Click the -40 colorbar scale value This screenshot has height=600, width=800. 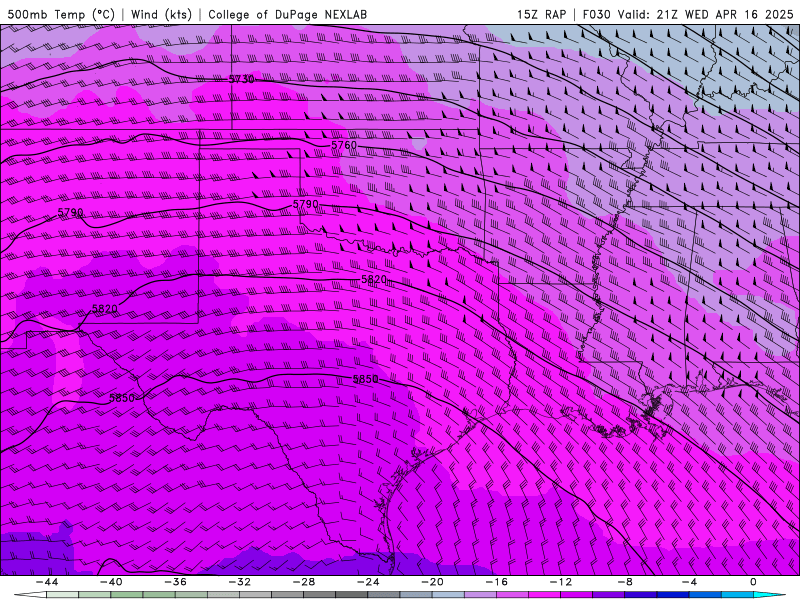point(111,582)
